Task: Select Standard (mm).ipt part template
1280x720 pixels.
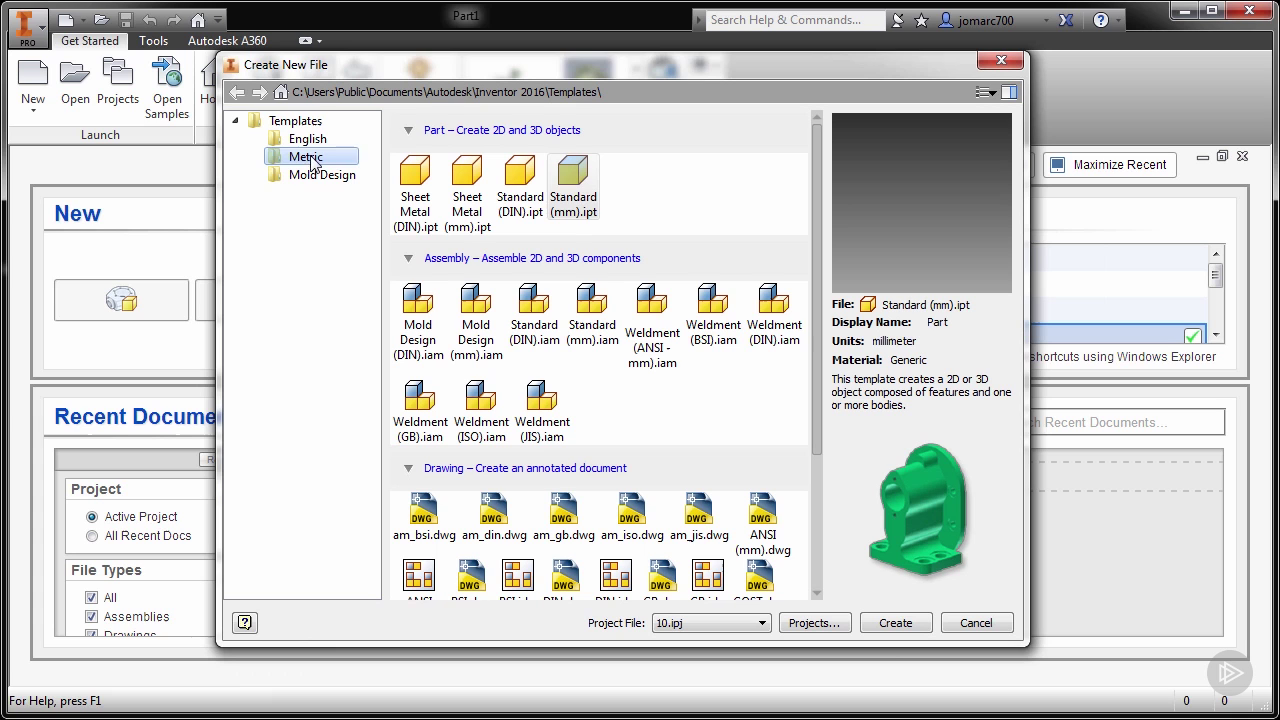Action: pos(573,186)
